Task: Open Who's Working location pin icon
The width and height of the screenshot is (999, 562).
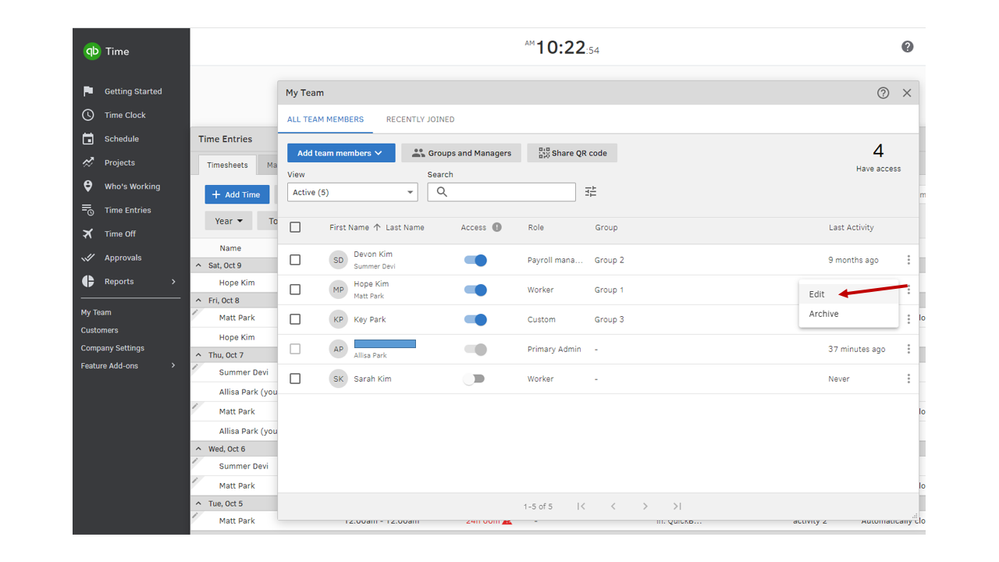Action: pyautogui.click(x=88, y=186)
